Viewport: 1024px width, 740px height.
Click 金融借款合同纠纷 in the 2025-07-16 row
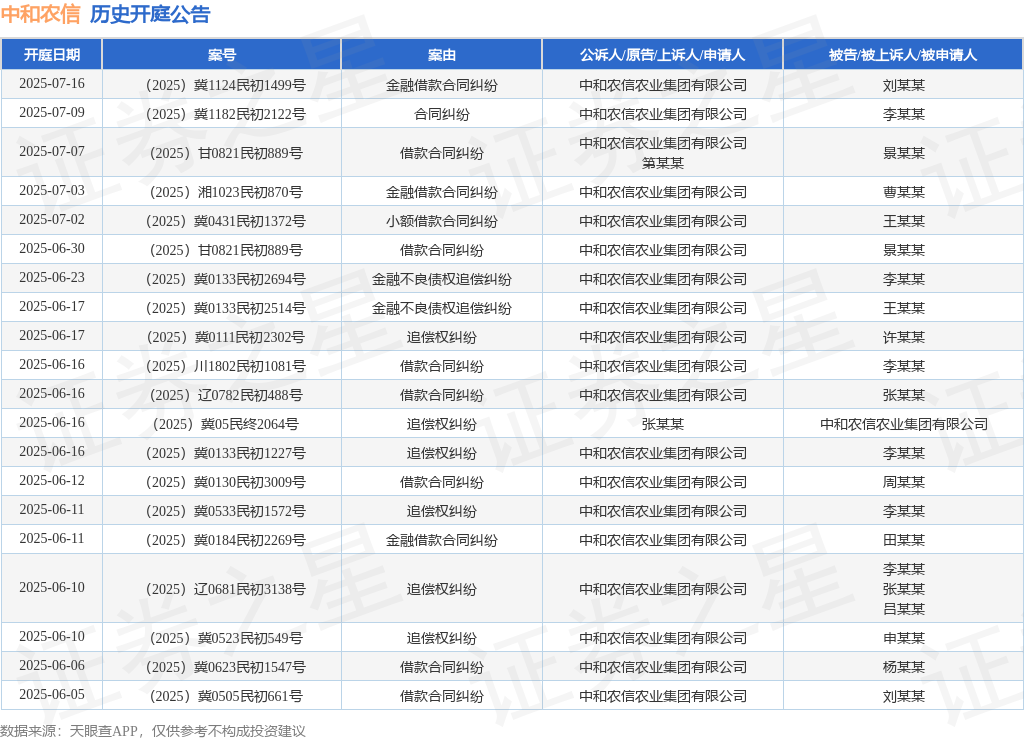pos(441,86)
